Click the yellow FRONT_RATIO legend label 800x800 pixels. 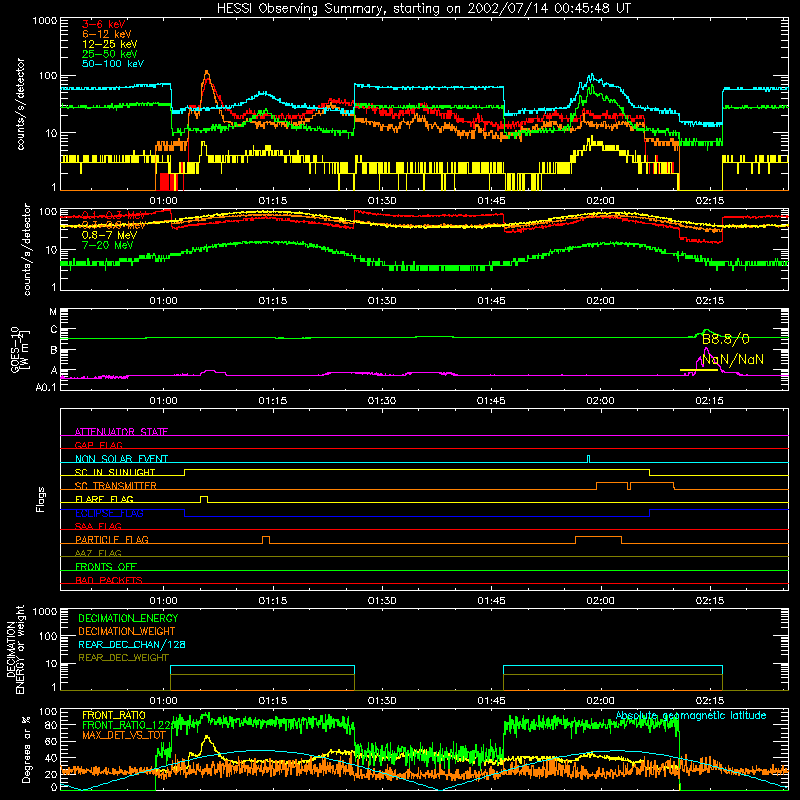coord(113,716)
